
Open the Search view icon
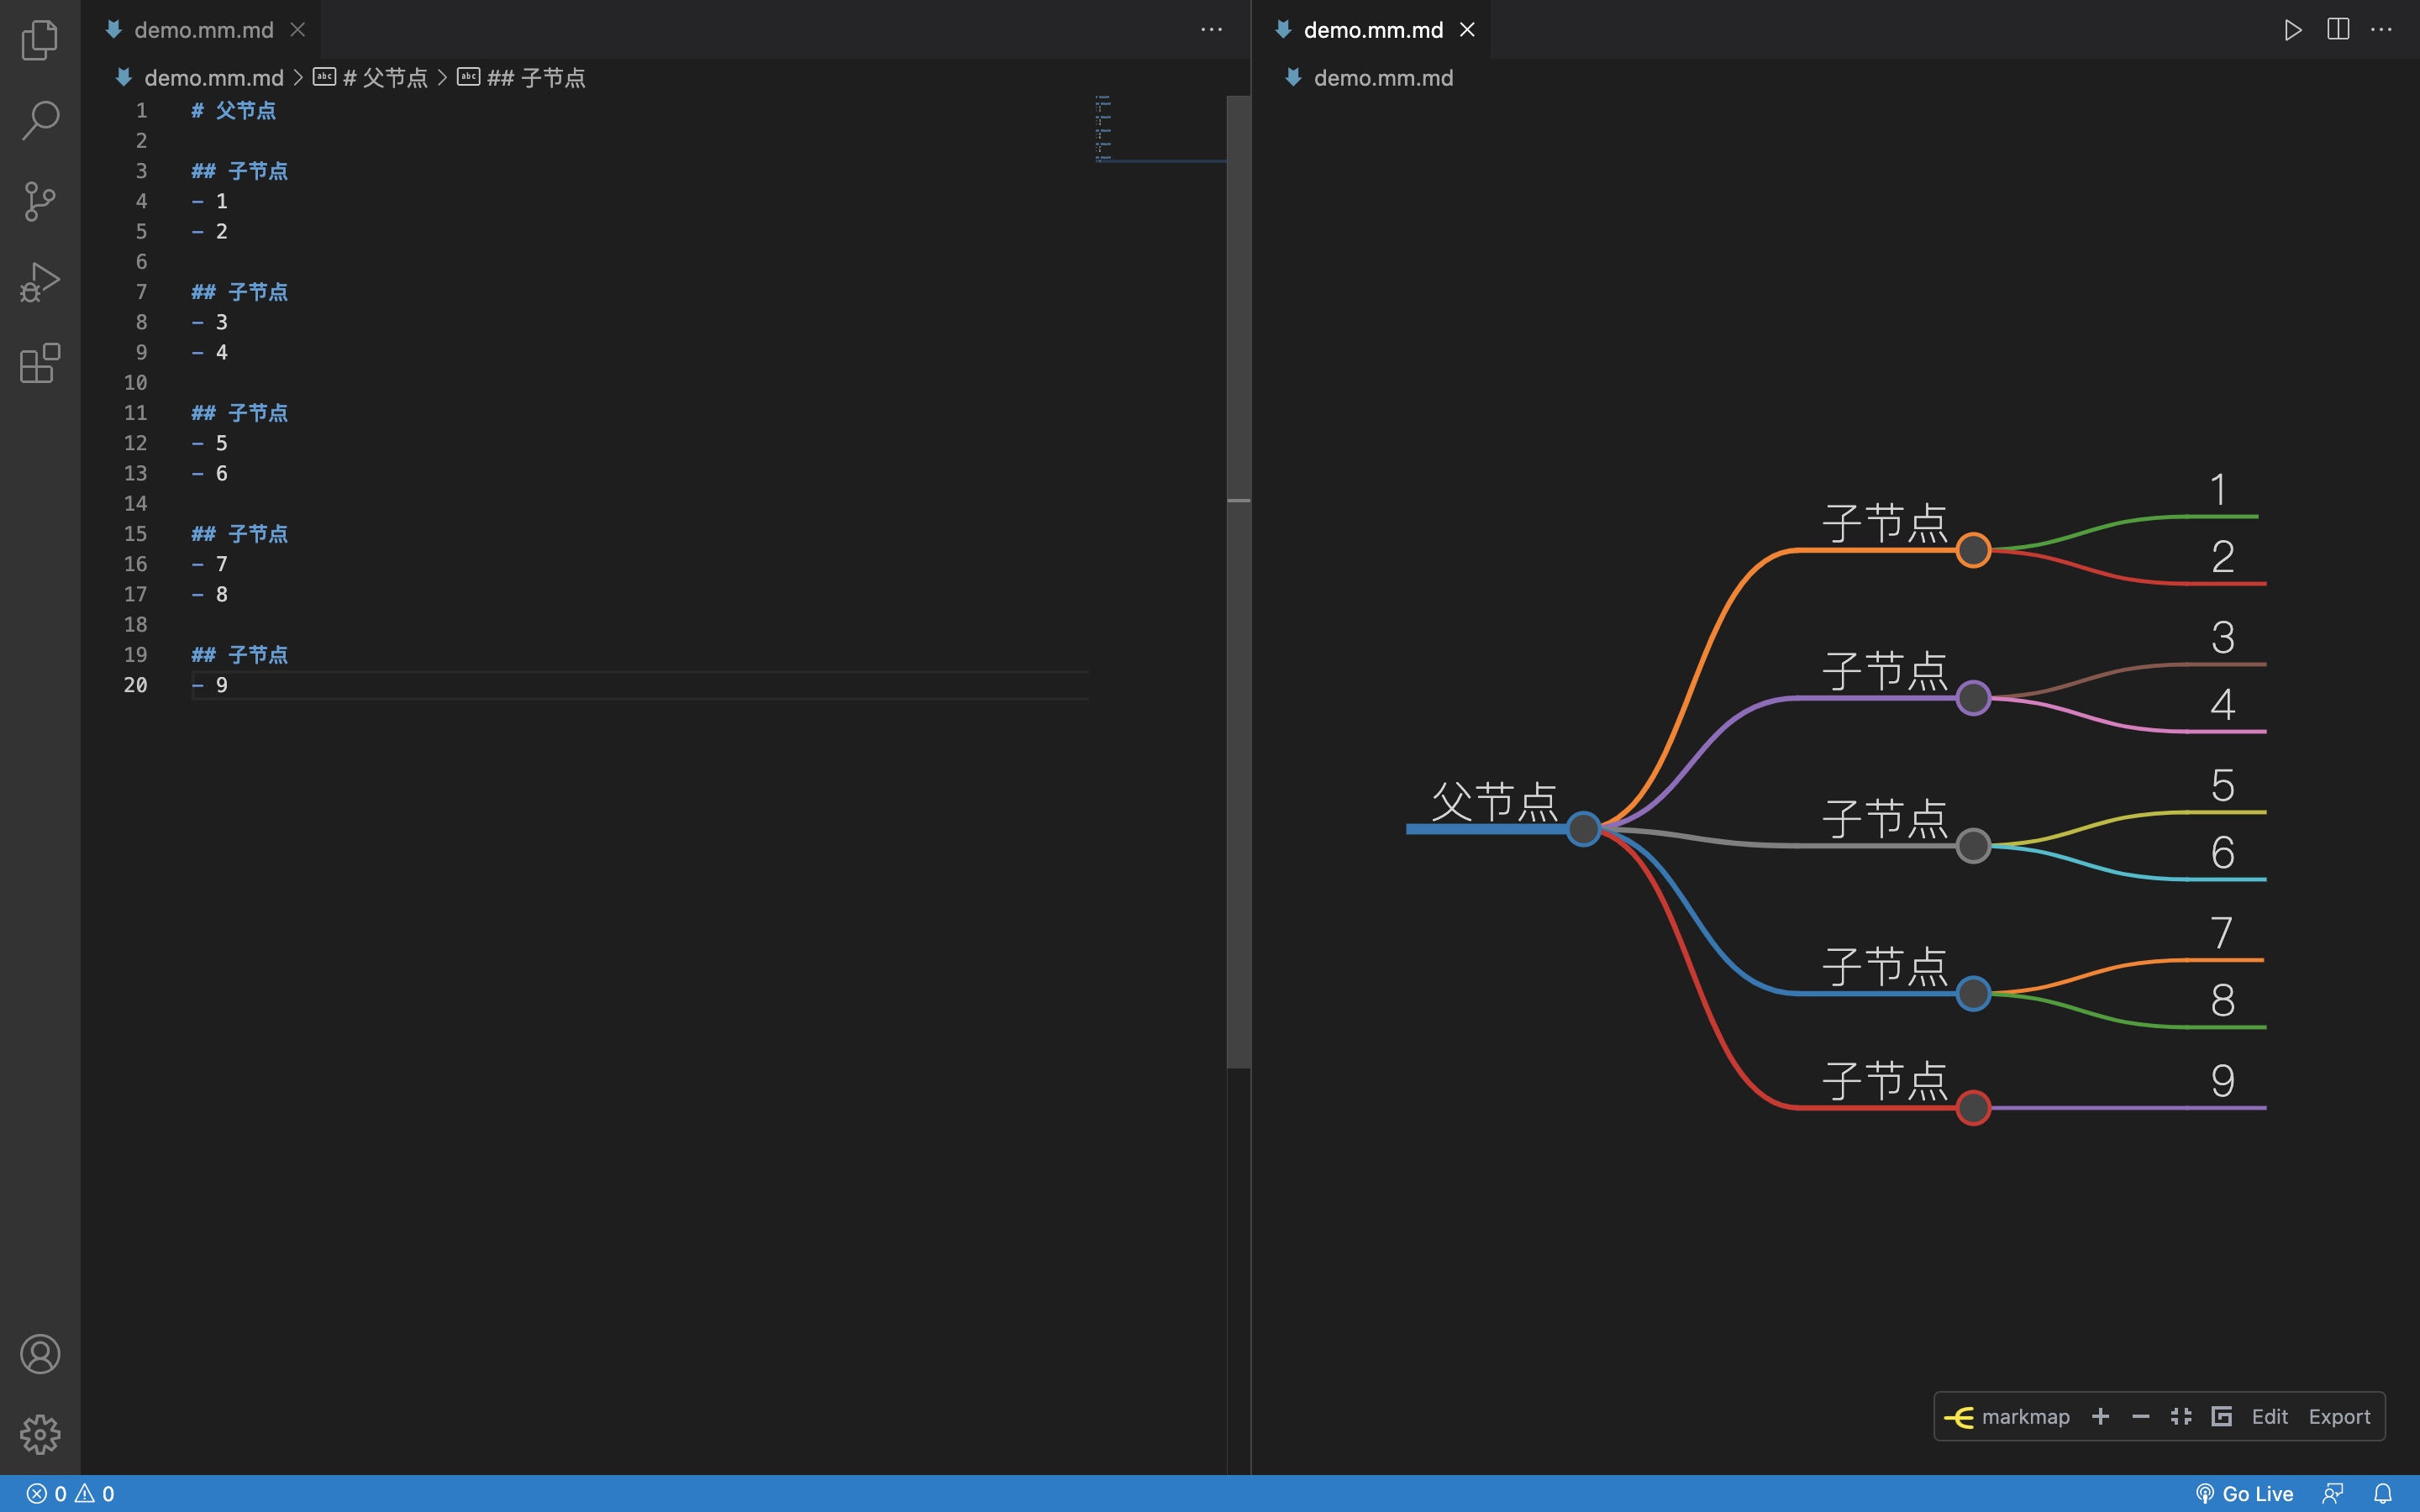[40, 120]
